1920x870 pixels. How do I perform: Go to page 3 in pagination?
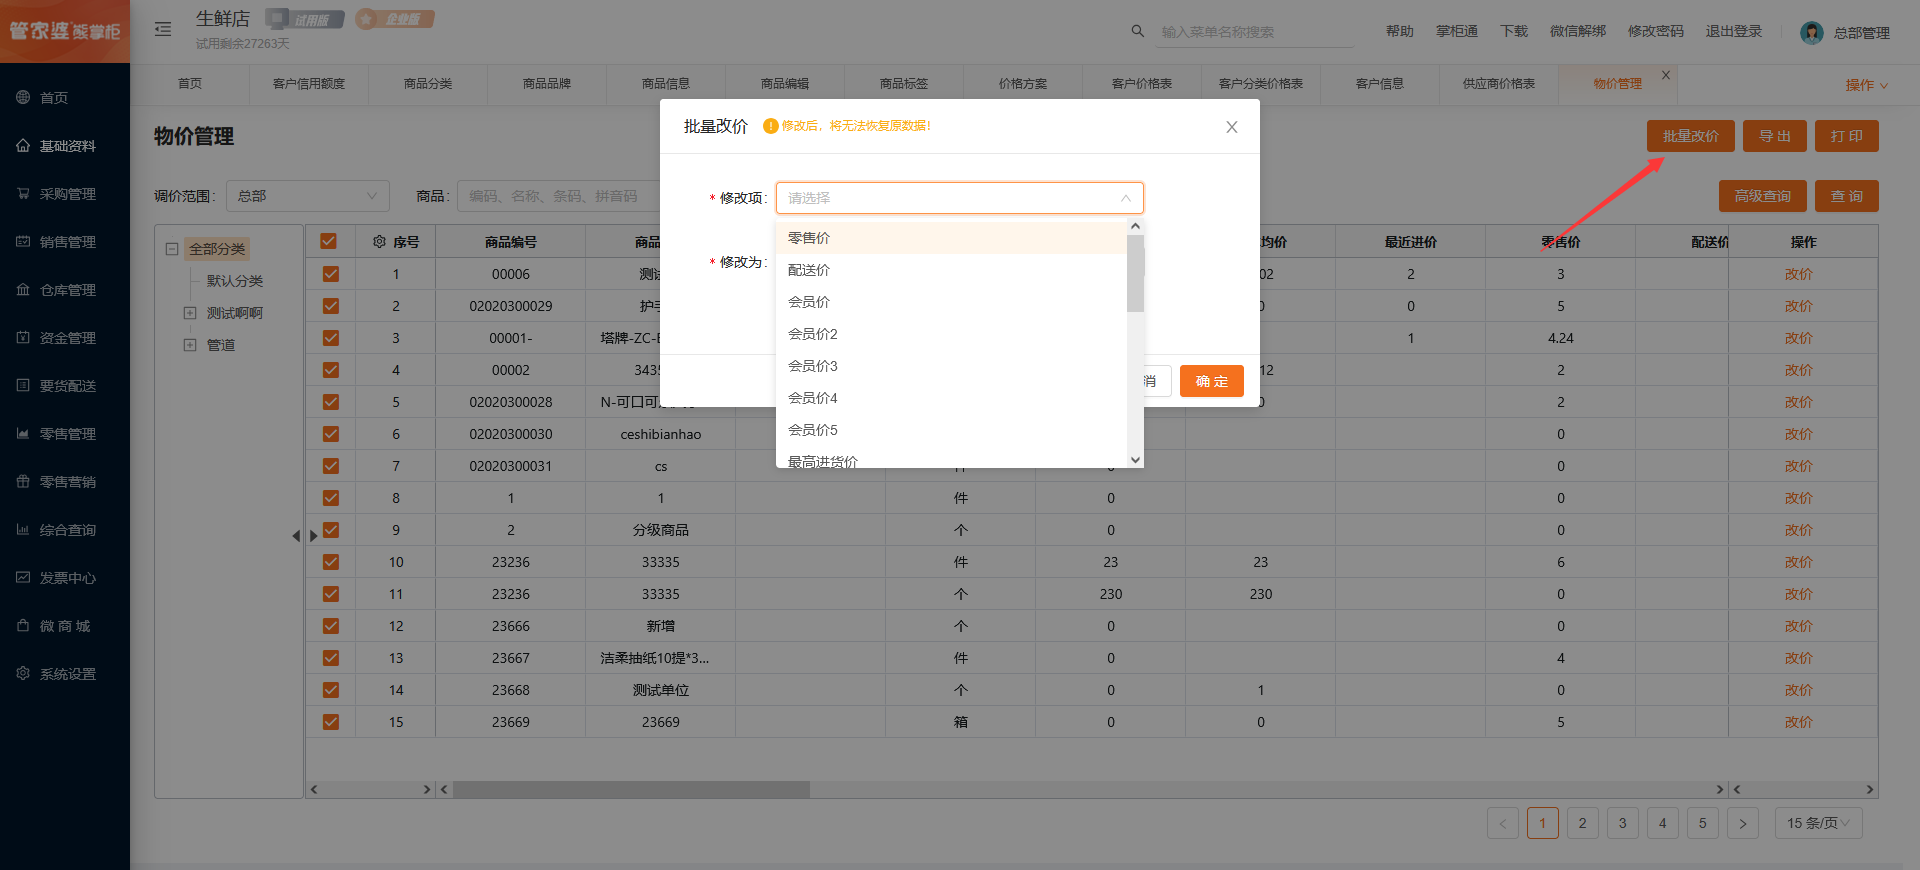click(1623, 823)
